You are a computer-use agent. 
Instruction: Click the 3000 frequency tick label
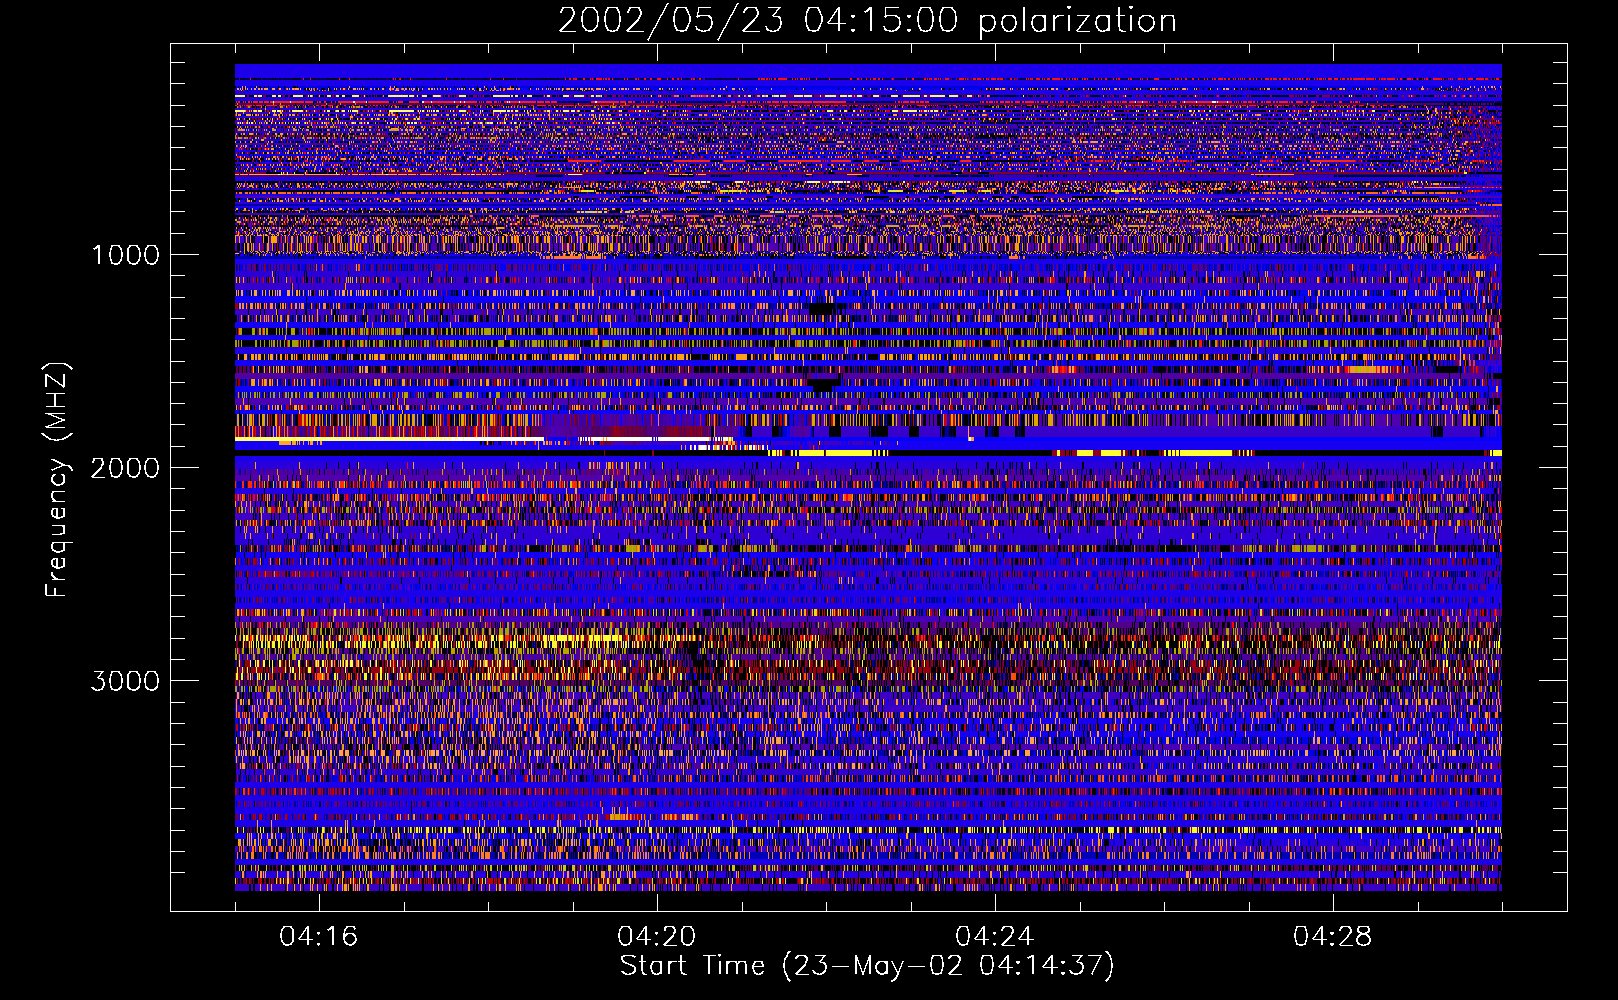point(125,681)
